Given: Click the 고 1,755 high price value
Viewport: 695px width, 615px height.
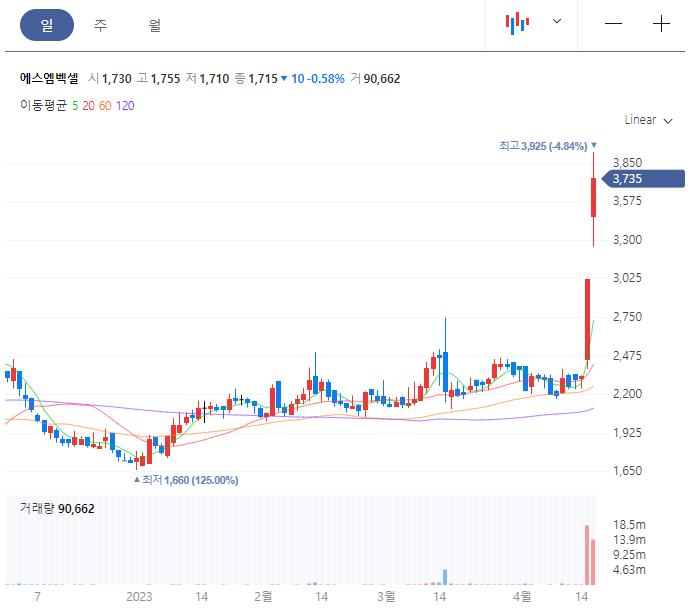Looking at the screenshot, I should coord(158,79).
